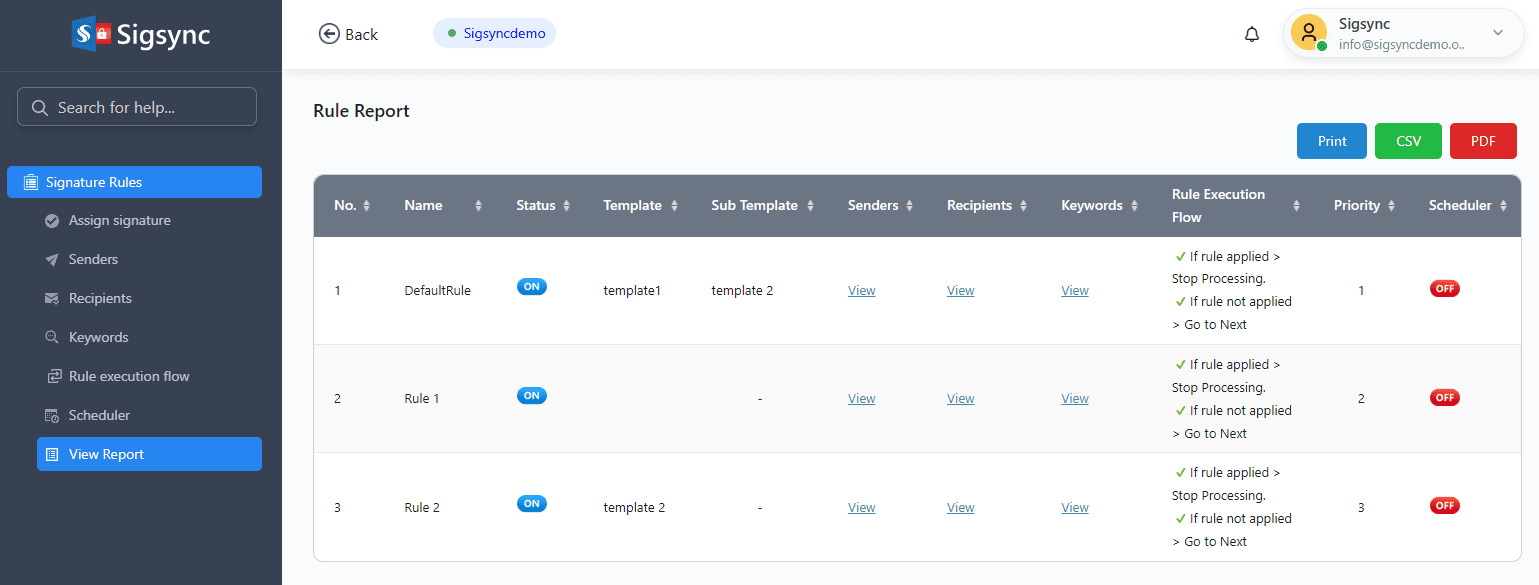Select the Signature Rules menu
The image size is (1539, 585).
tap(134, 182)
